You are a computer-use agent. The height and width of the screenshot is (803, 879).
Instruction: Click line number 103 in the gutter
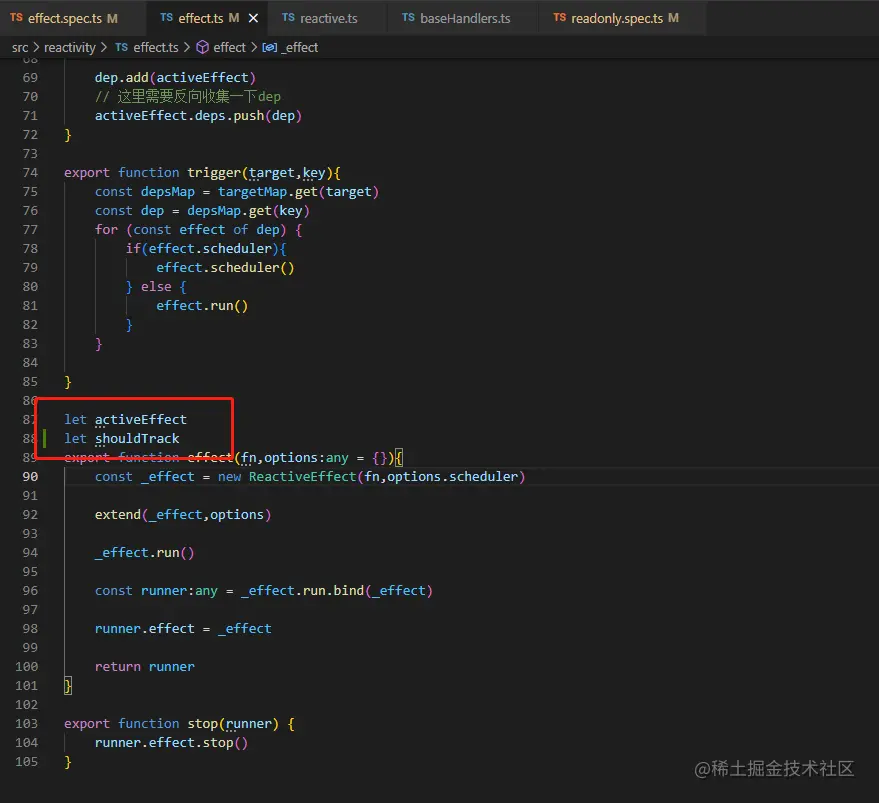point(26,723)
